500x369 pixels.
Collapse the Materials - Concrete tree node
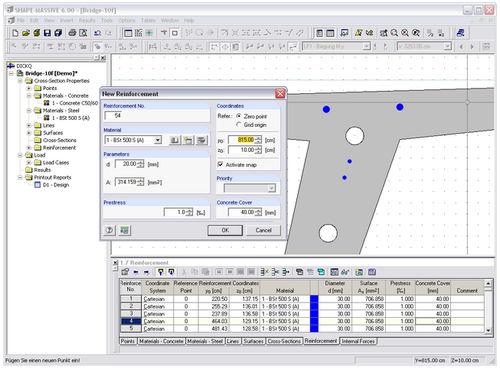[x=29, y=96]
